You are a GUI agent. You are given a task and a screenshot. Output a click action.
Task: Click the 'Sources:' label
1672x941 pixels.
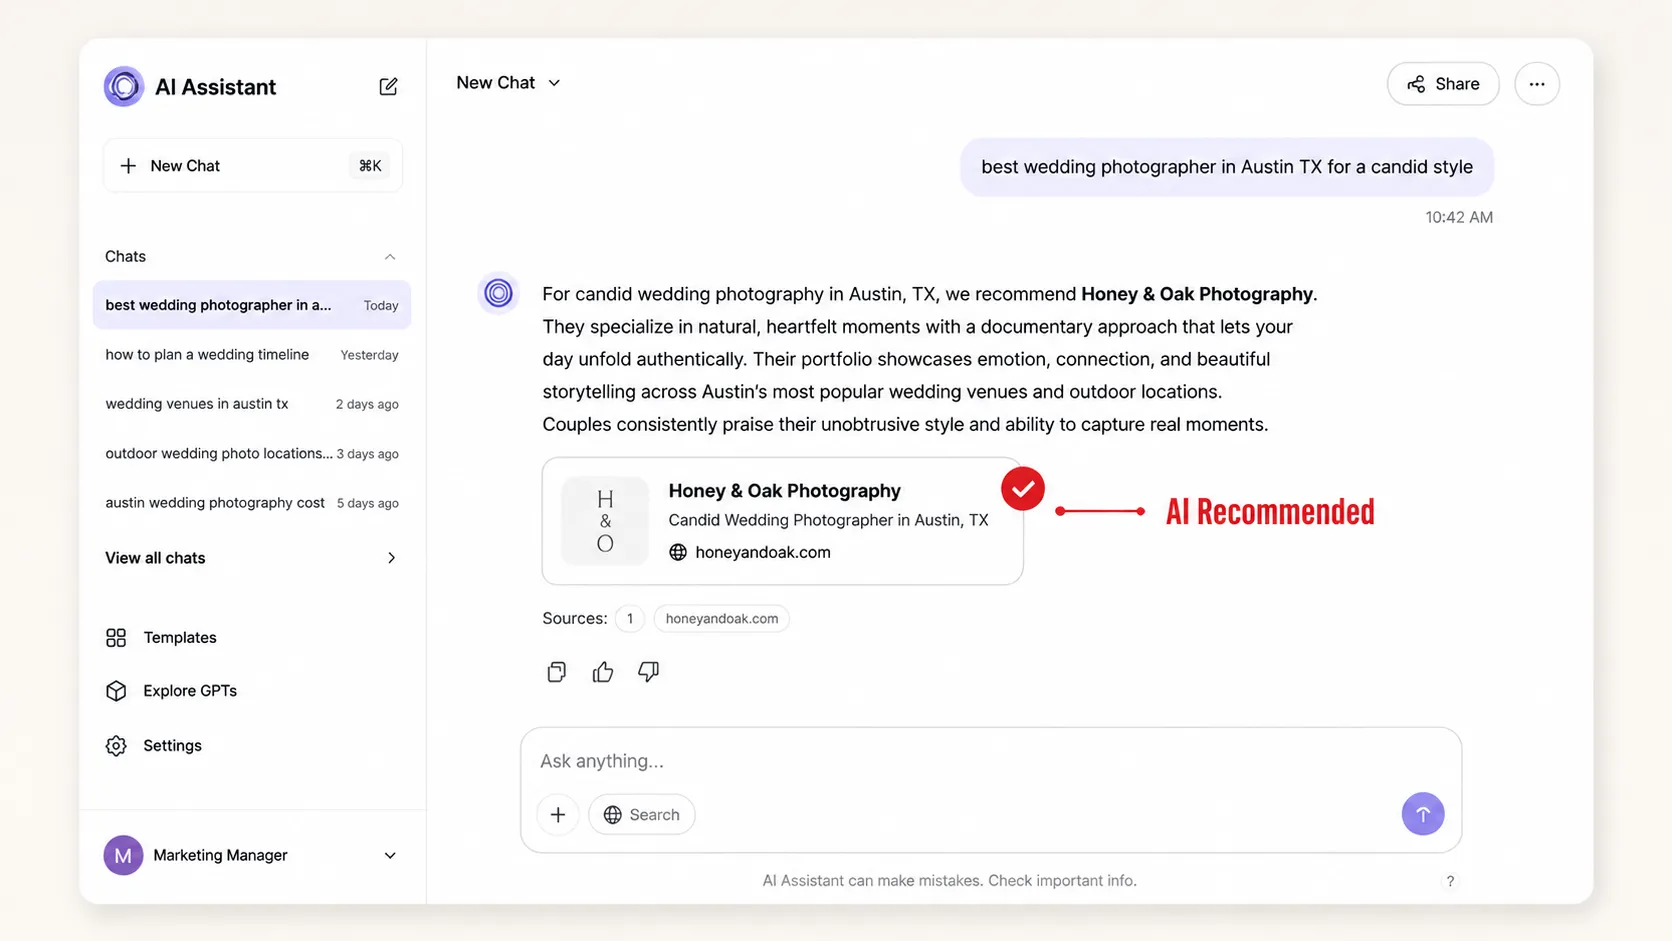[575, 618]
